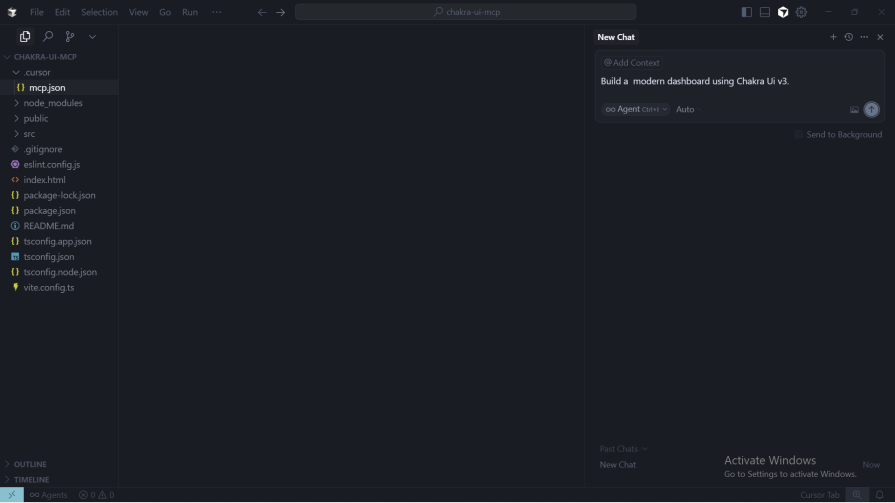
Task: Enable the Send to Background checkbox
Action: tap(799, 134)
